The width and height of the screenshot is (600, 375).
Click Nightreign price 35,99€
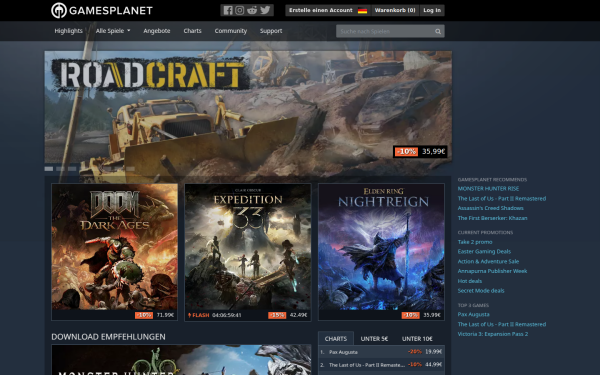point(432,315)
